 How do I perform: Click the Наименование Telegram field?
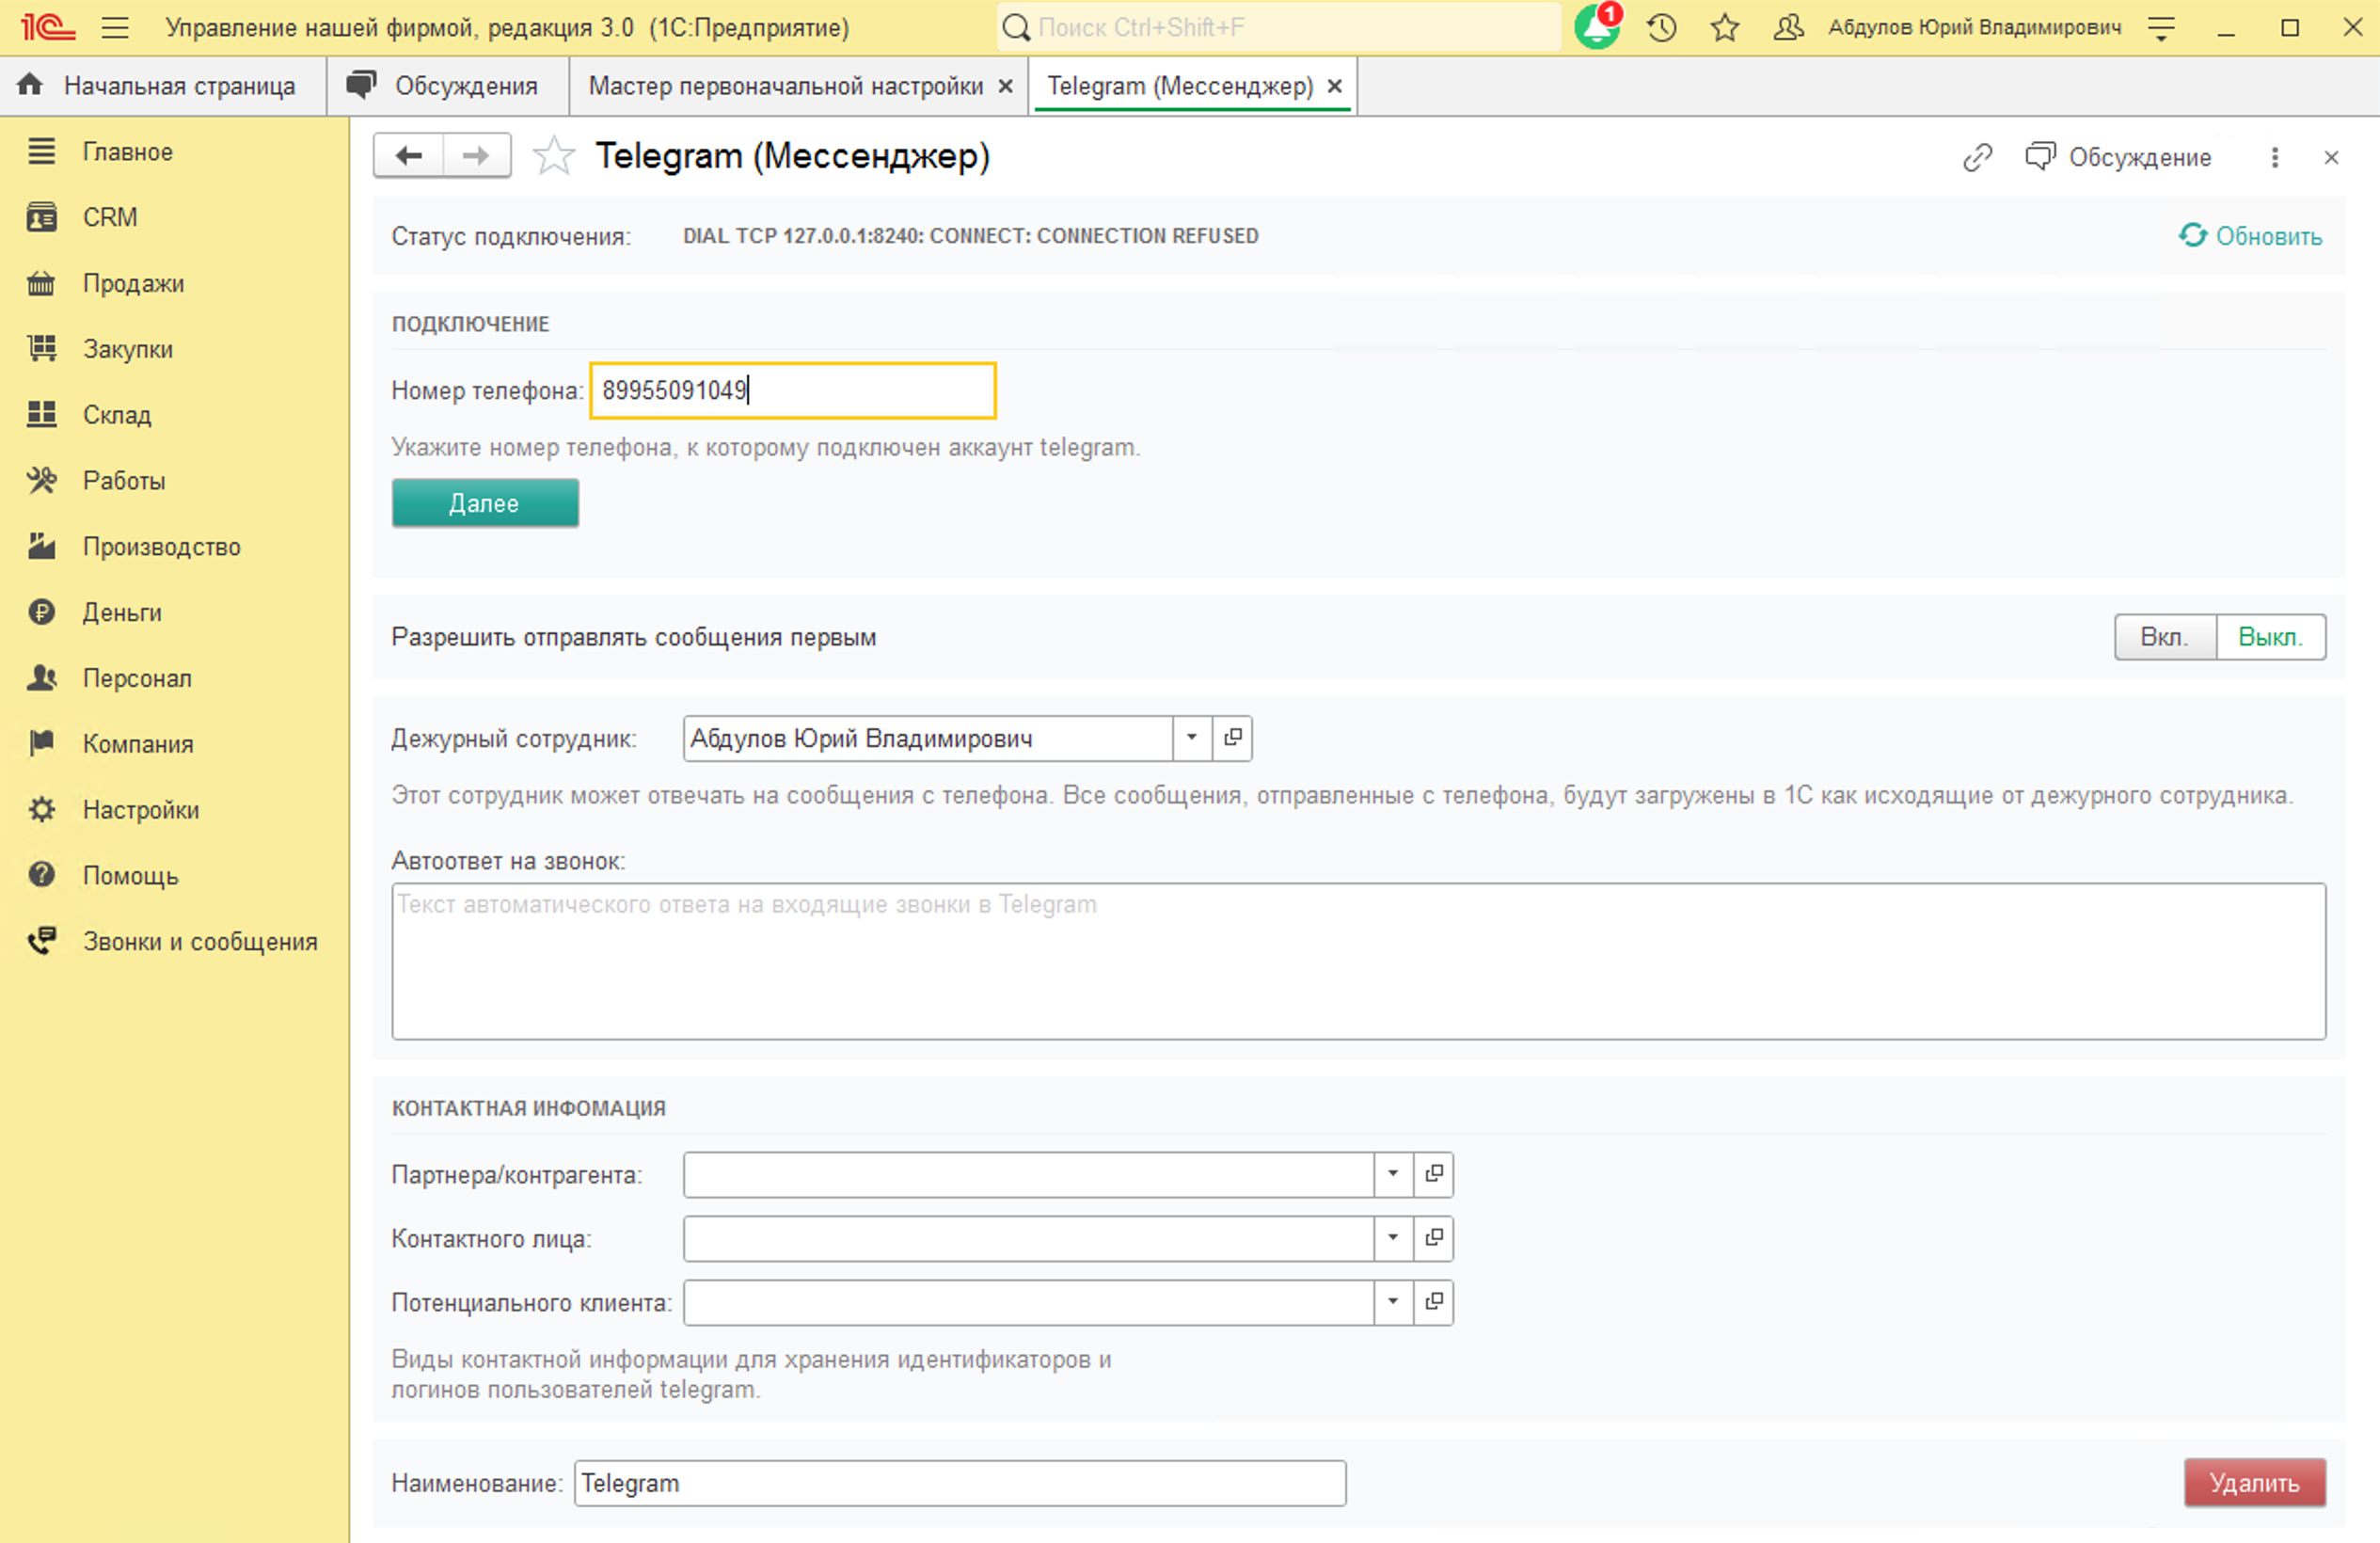click(960, 1483)
